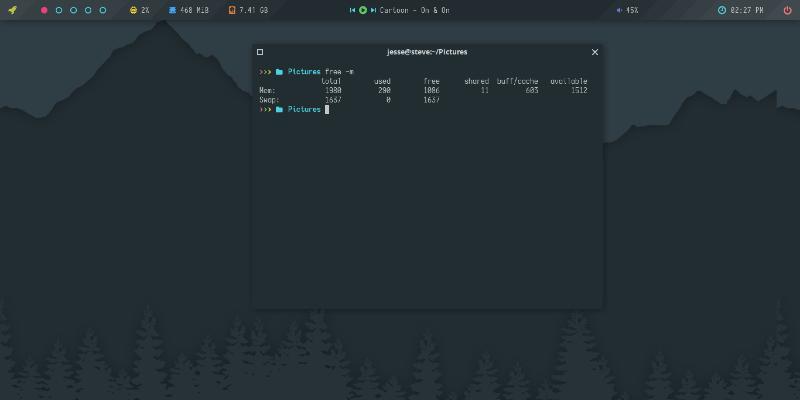This screenshot has height=400, width=800.
Task: Click the clock icon in the top bar
Action: (x=722, y=10)
